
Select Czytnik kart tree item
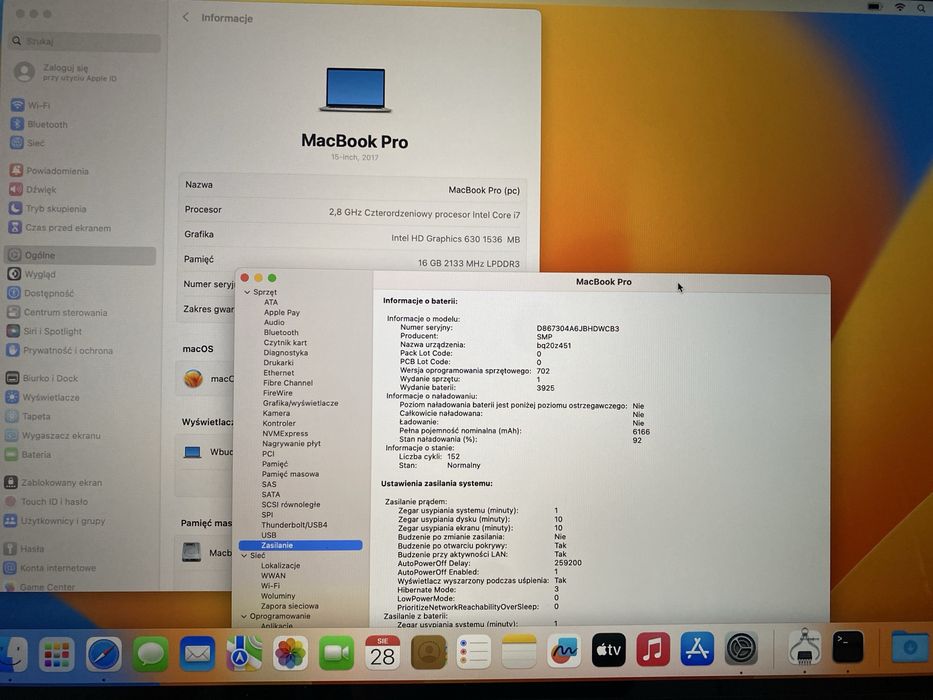[285, 343]
